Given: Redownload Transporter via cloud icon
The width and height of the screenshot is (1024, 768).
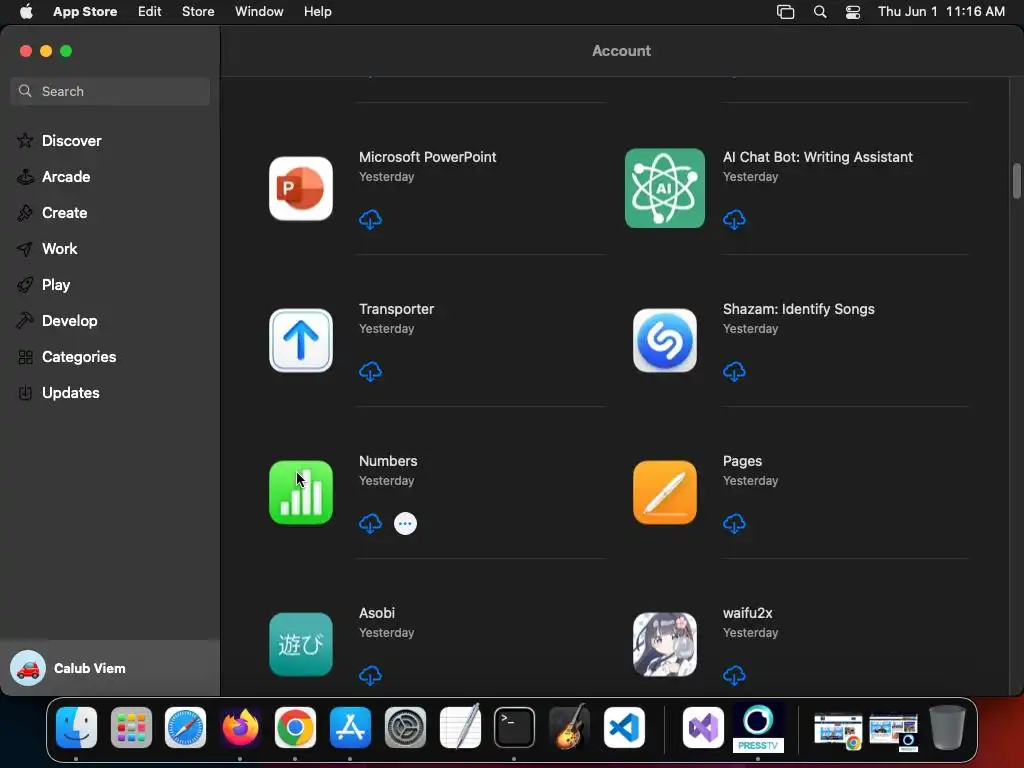Looking at the screenshot, I should click(370, 372).
